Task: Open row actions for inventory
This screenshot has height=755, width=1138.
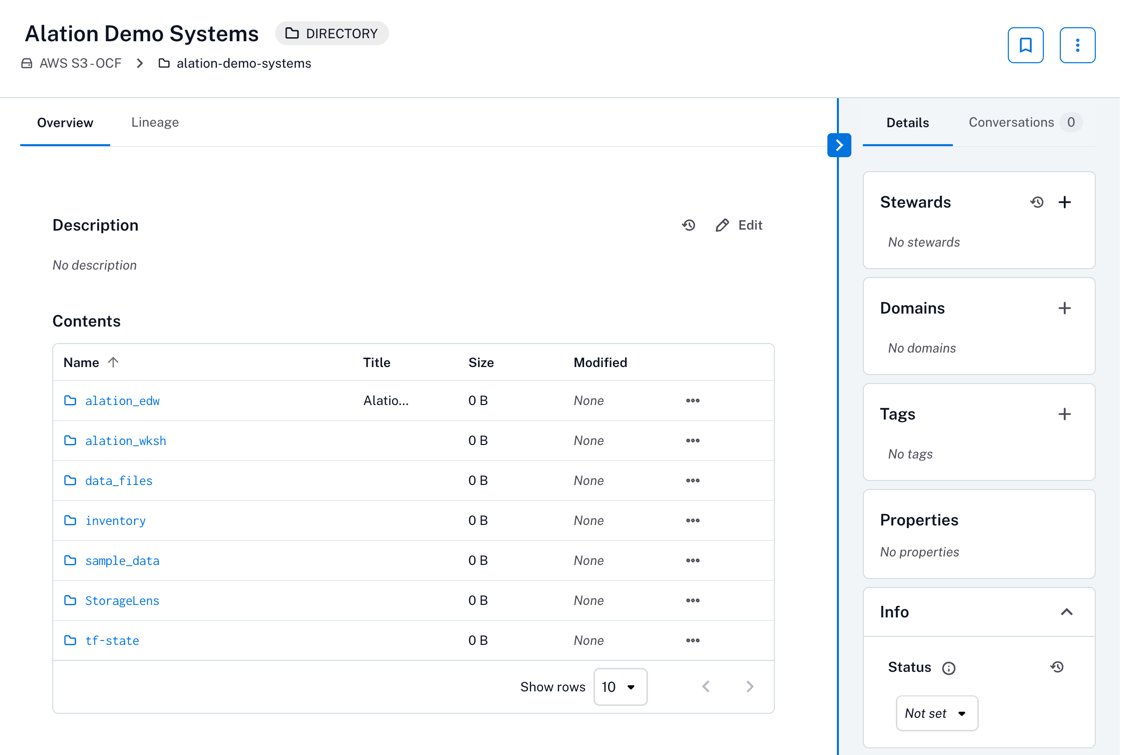Action: (x=692, y=521)
